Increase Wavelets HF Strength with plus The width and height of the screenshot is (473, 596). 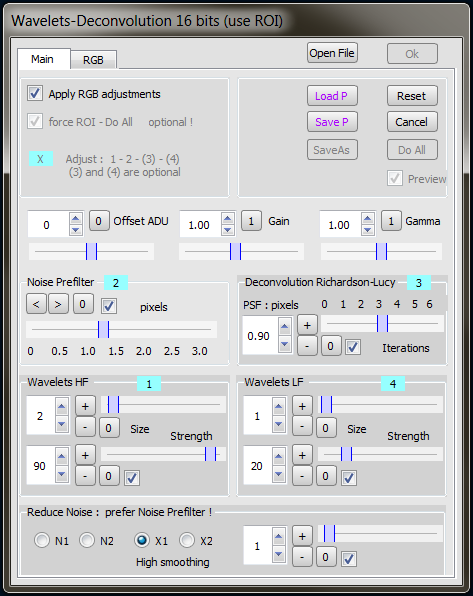click(x=86, y=455)
